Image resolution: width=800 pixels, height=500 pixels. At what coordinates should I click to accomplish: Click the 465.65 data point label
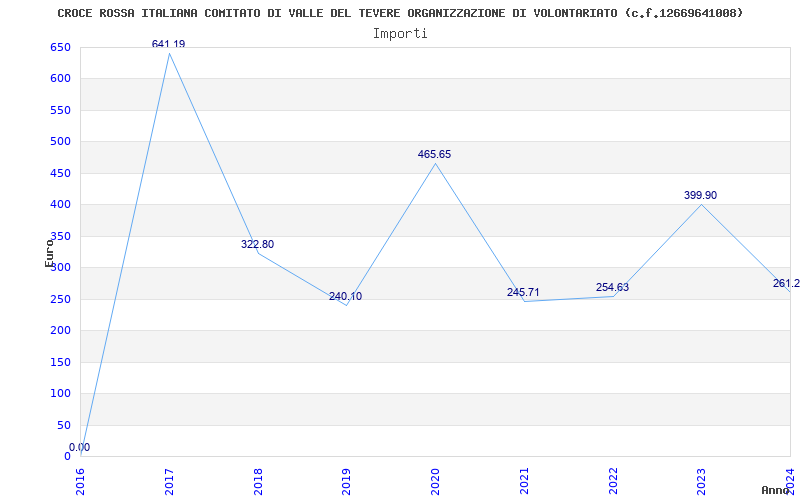[x=434, y=155]
